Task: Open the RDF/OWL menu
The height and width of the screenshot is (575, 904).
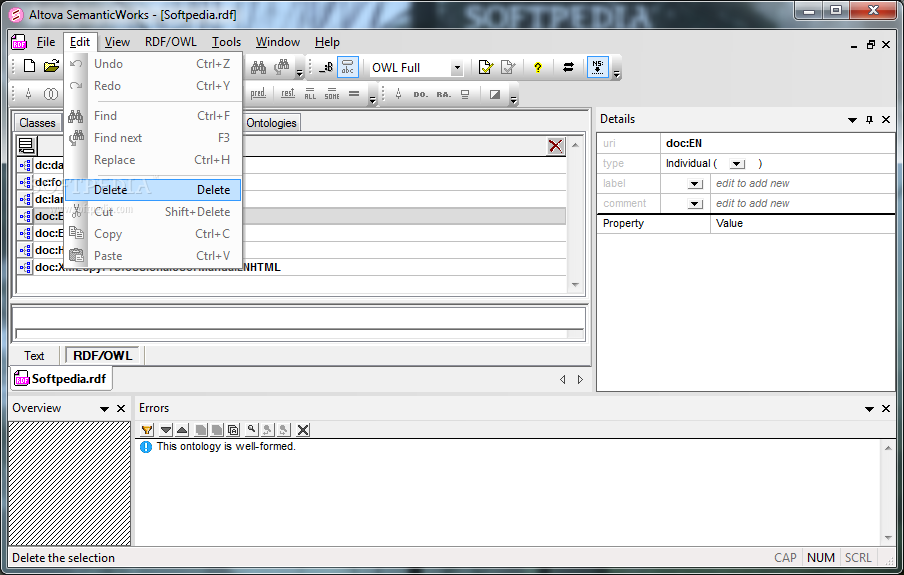Action: pyautogui.click(x=171, y=42)
